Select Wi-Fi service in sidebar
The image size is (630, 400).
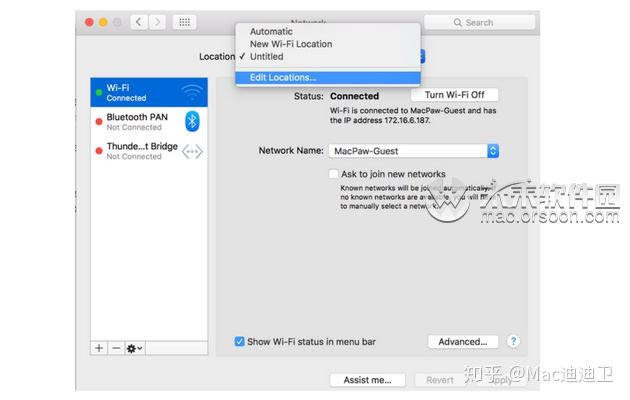click(149, 92)
